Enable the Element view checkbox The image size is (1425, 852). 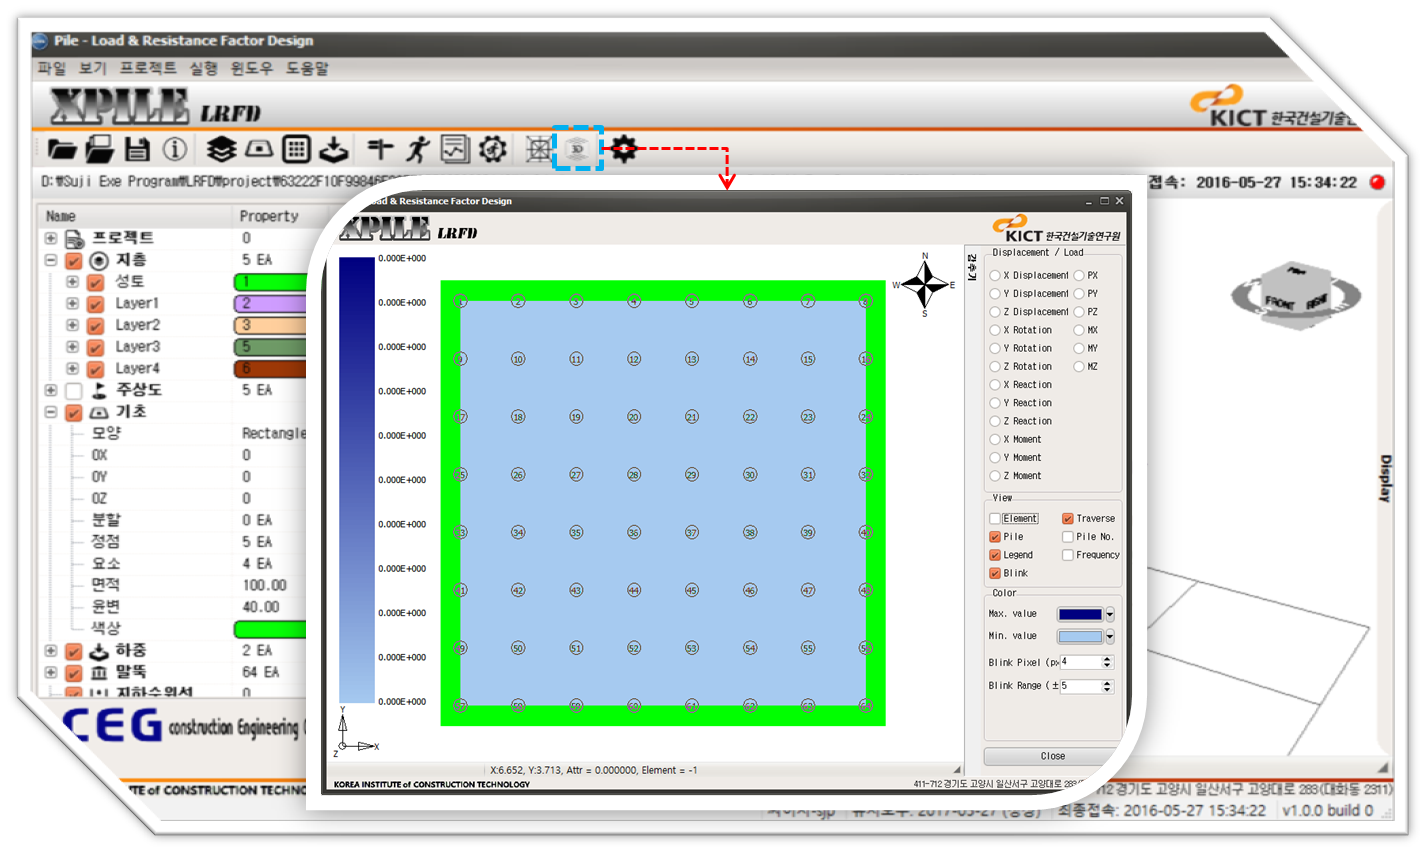(995, 518)
